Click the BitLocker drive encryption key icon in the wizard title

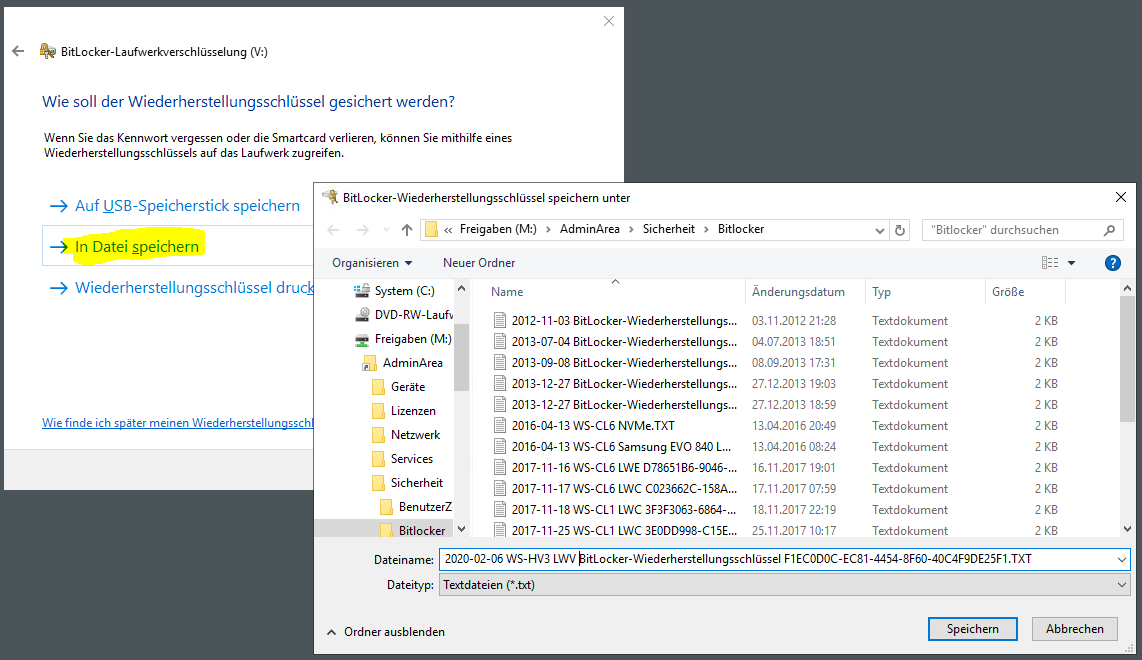(x=47, y=51)
